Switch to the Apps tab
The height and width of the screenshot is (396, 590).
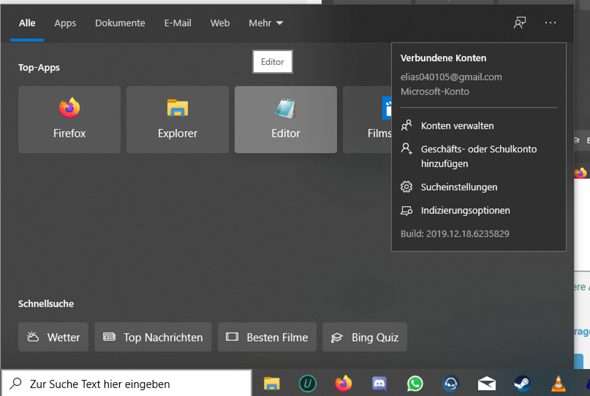pyautogui.click(x=65, y=23)
